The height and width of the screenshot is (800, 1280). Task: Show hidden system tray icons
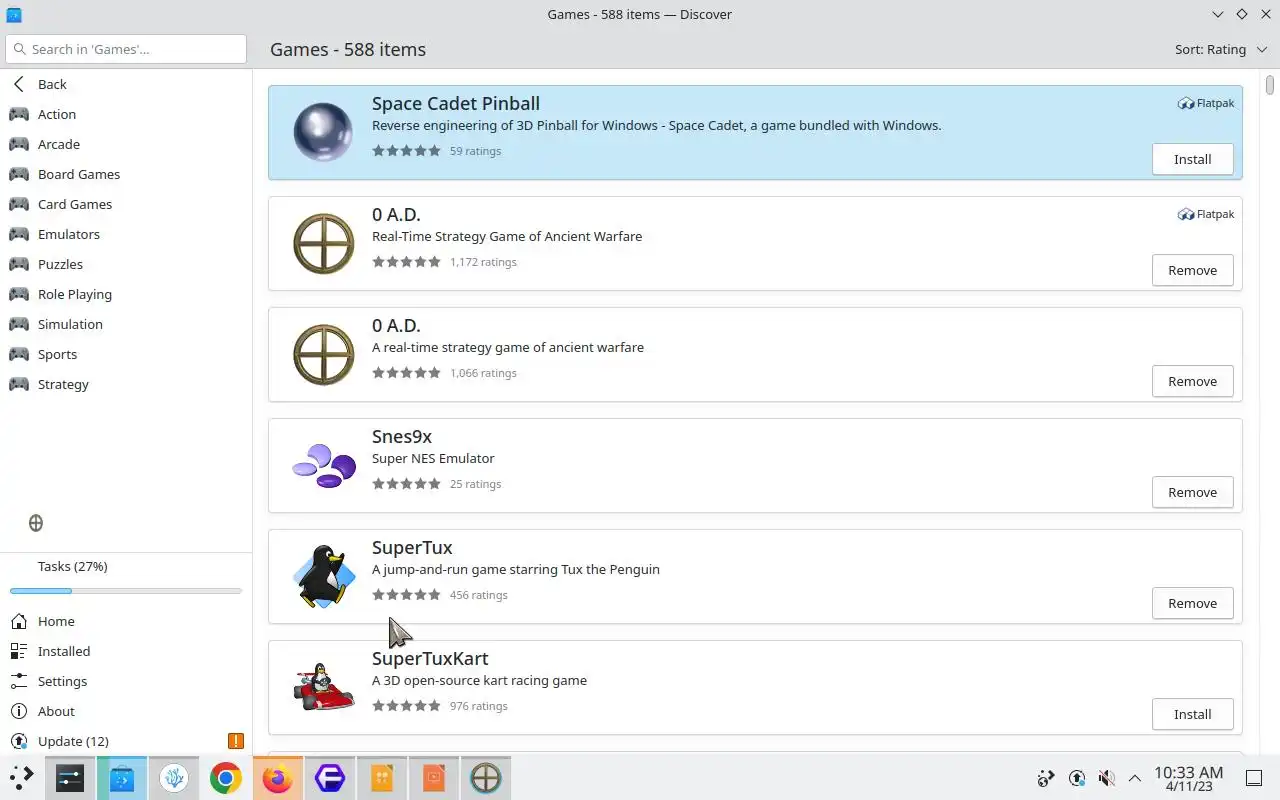point(1135,778)
